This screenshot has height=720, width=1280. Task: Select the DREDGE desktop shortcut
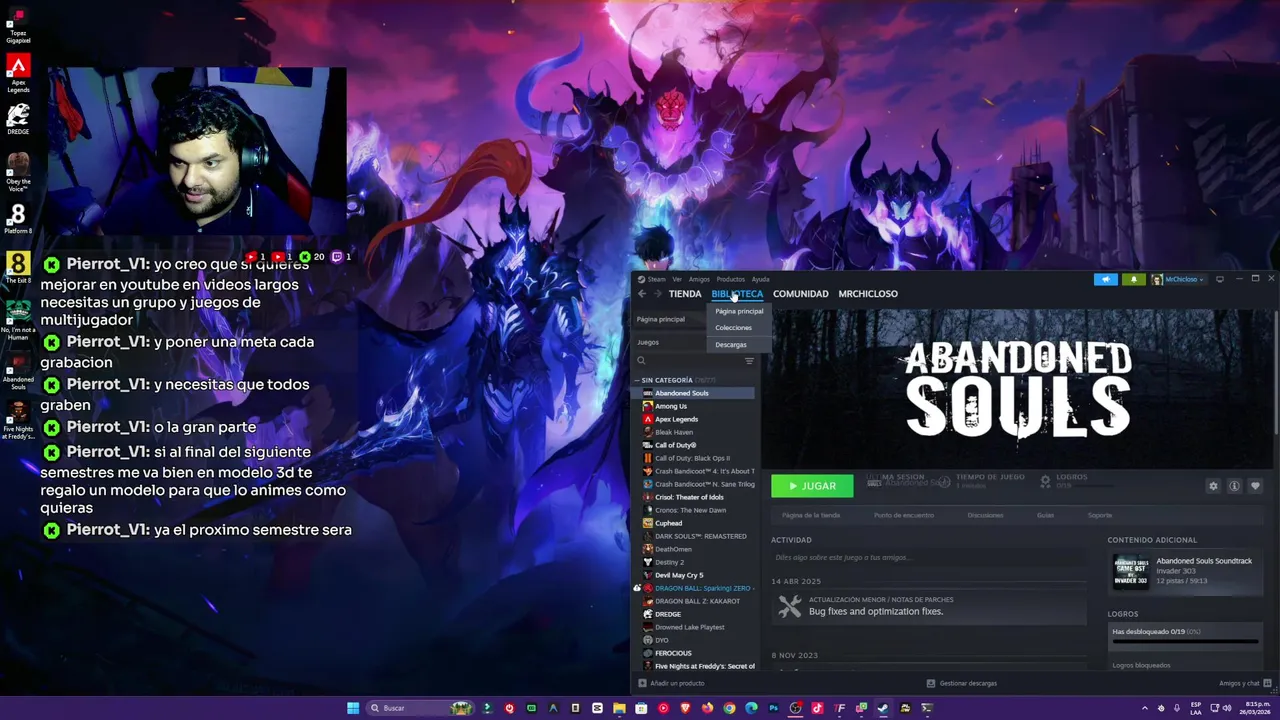[18, 119]
